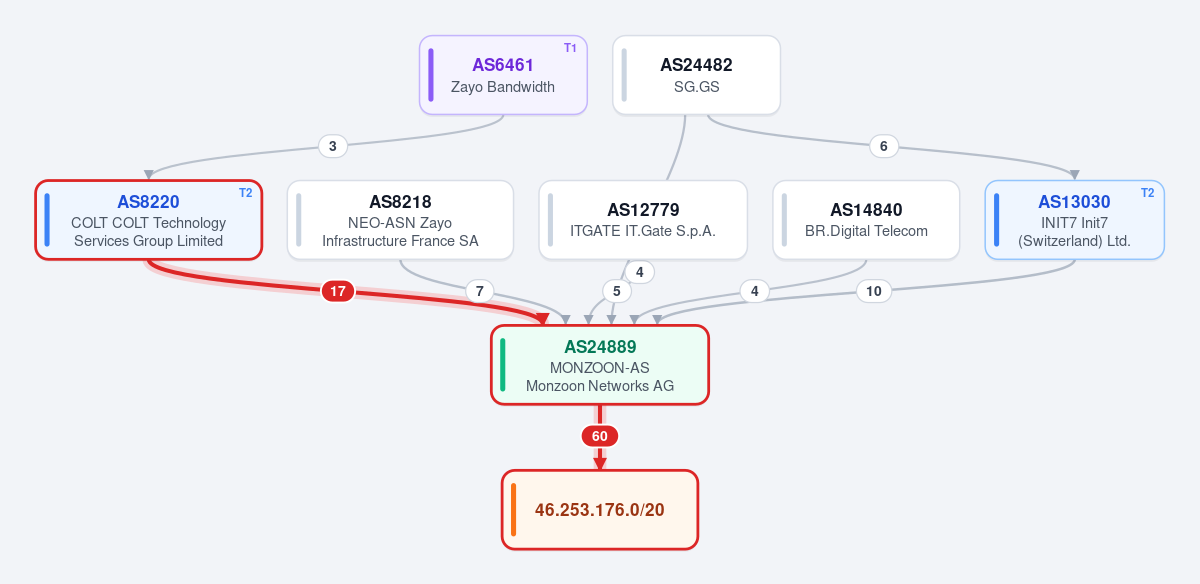Open the AS24889 MONZOON-AS node
The image size is (1200, 584).
coord(600,365)
